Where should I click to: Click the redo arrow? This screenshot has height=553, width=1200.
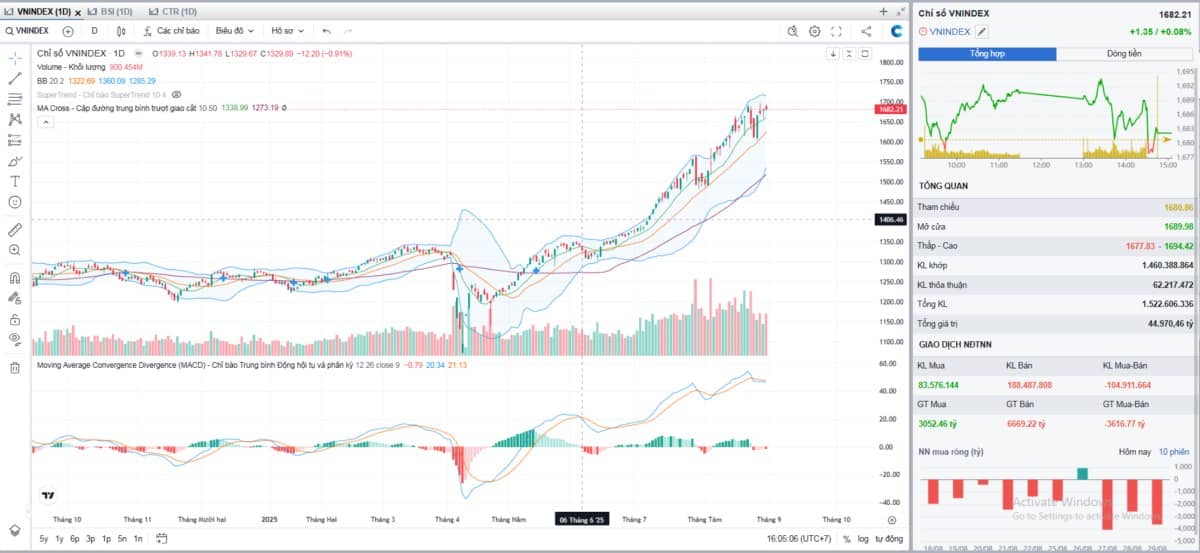coord(348,31)
